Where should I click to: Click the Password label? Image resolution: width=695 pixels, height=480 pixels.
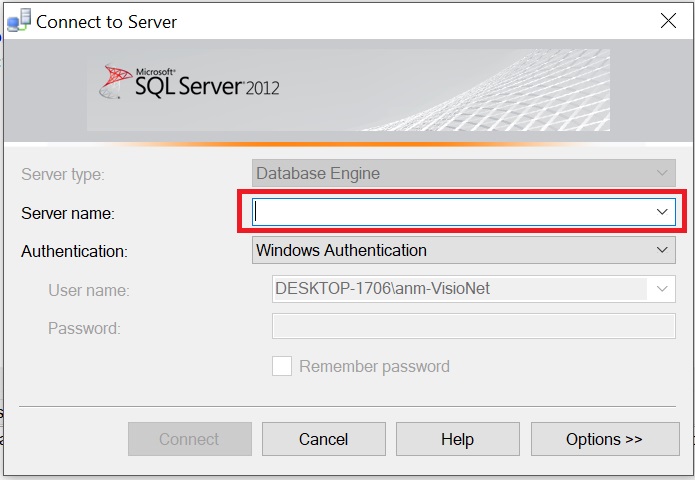point(84,328)
